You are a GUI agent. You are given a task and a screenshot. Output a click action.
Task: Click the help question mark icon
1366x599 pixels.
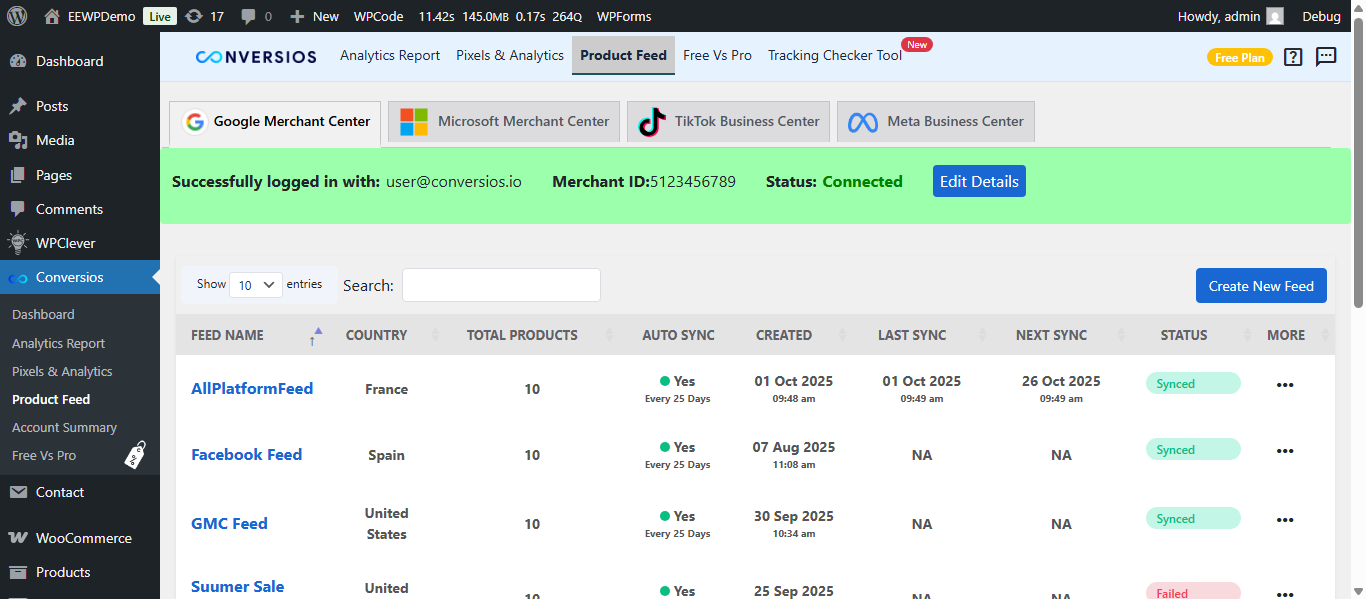(x=1292, y=57)
